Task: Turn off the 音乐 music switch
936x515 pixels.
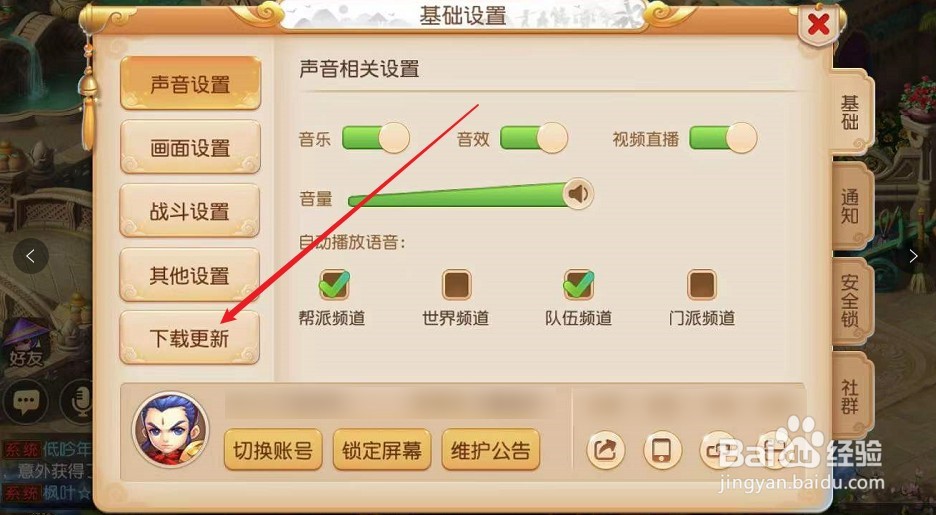Action: [x=375, y=138]
